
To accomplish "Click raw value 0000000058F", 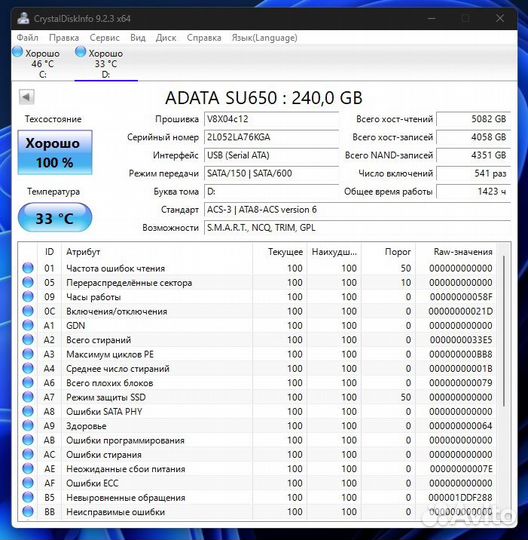I will tap(461, 297).
